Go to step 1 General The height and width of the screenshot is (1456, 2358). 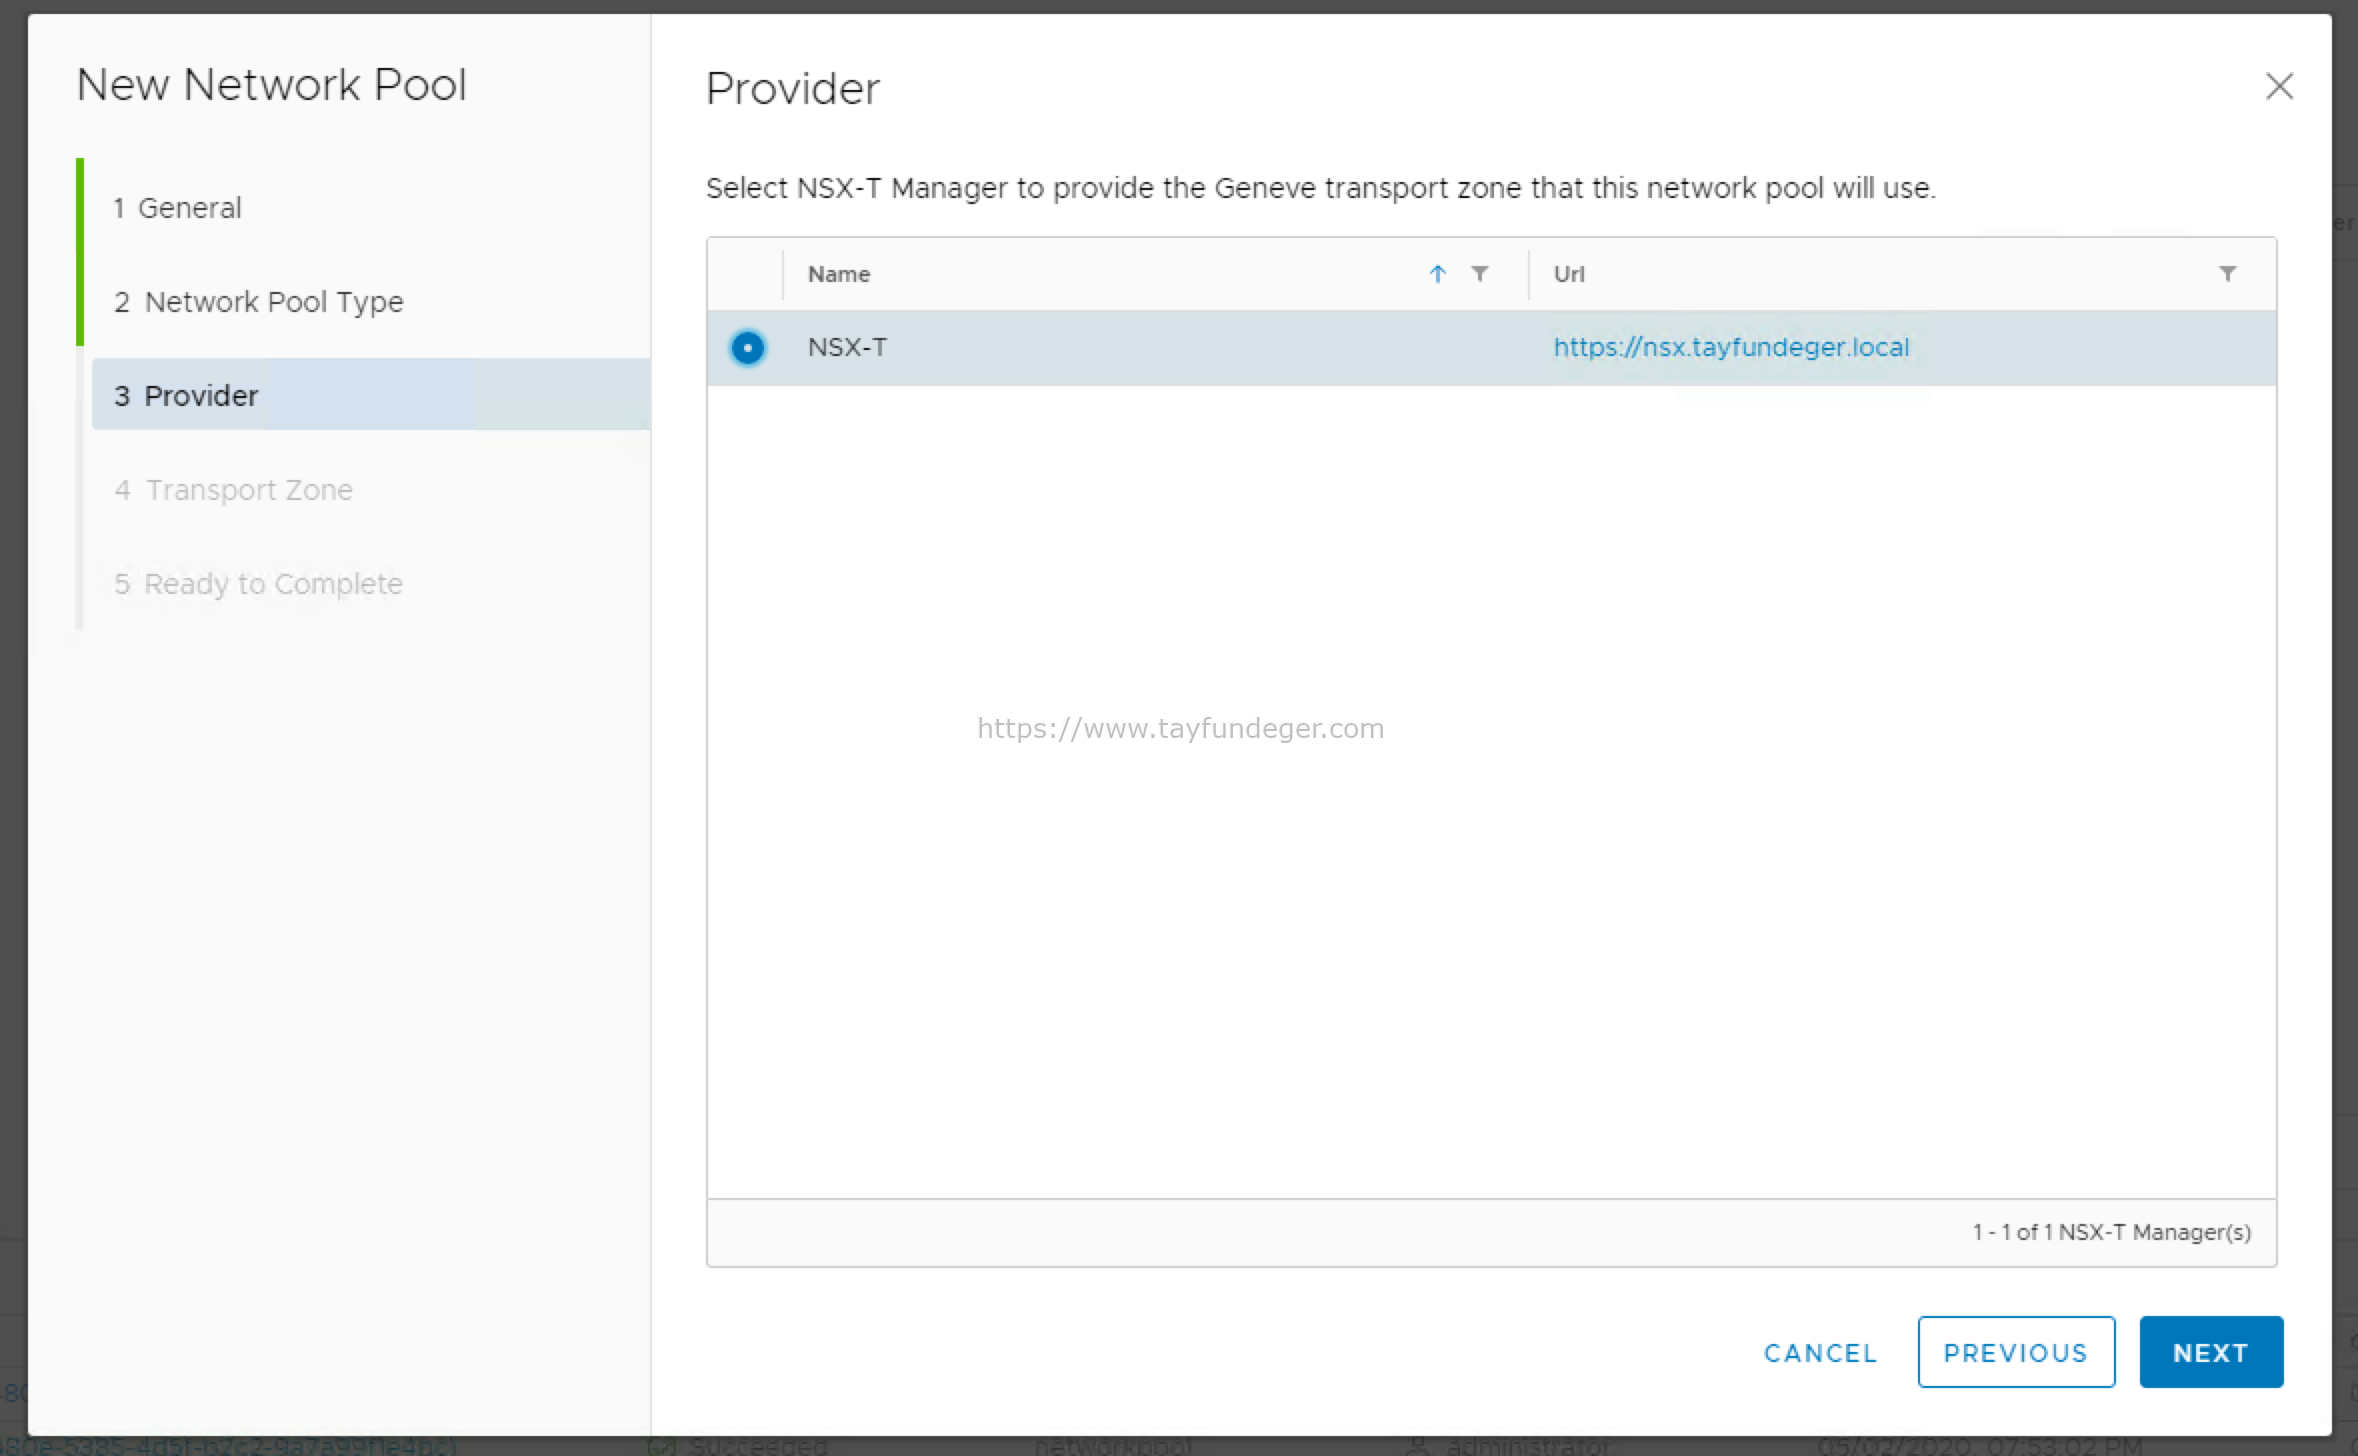(177, 208)
